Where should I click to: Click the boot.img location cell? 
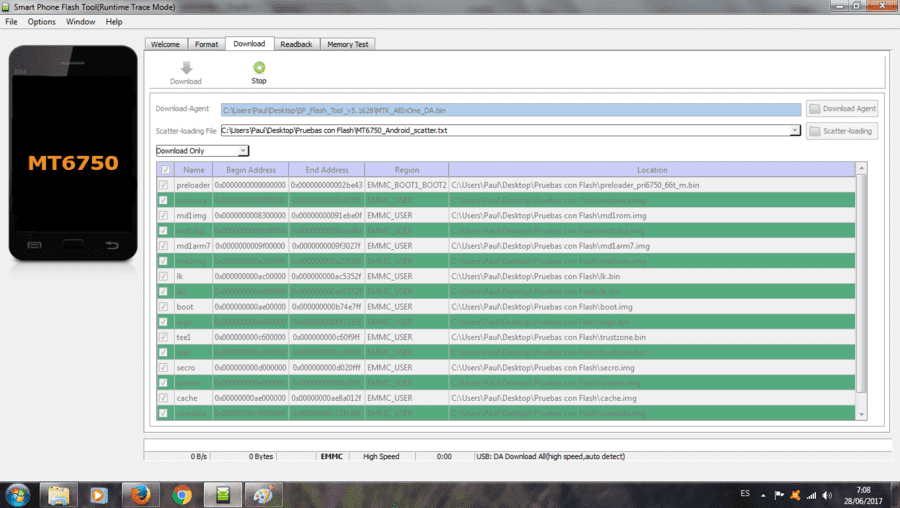point(652,307)
